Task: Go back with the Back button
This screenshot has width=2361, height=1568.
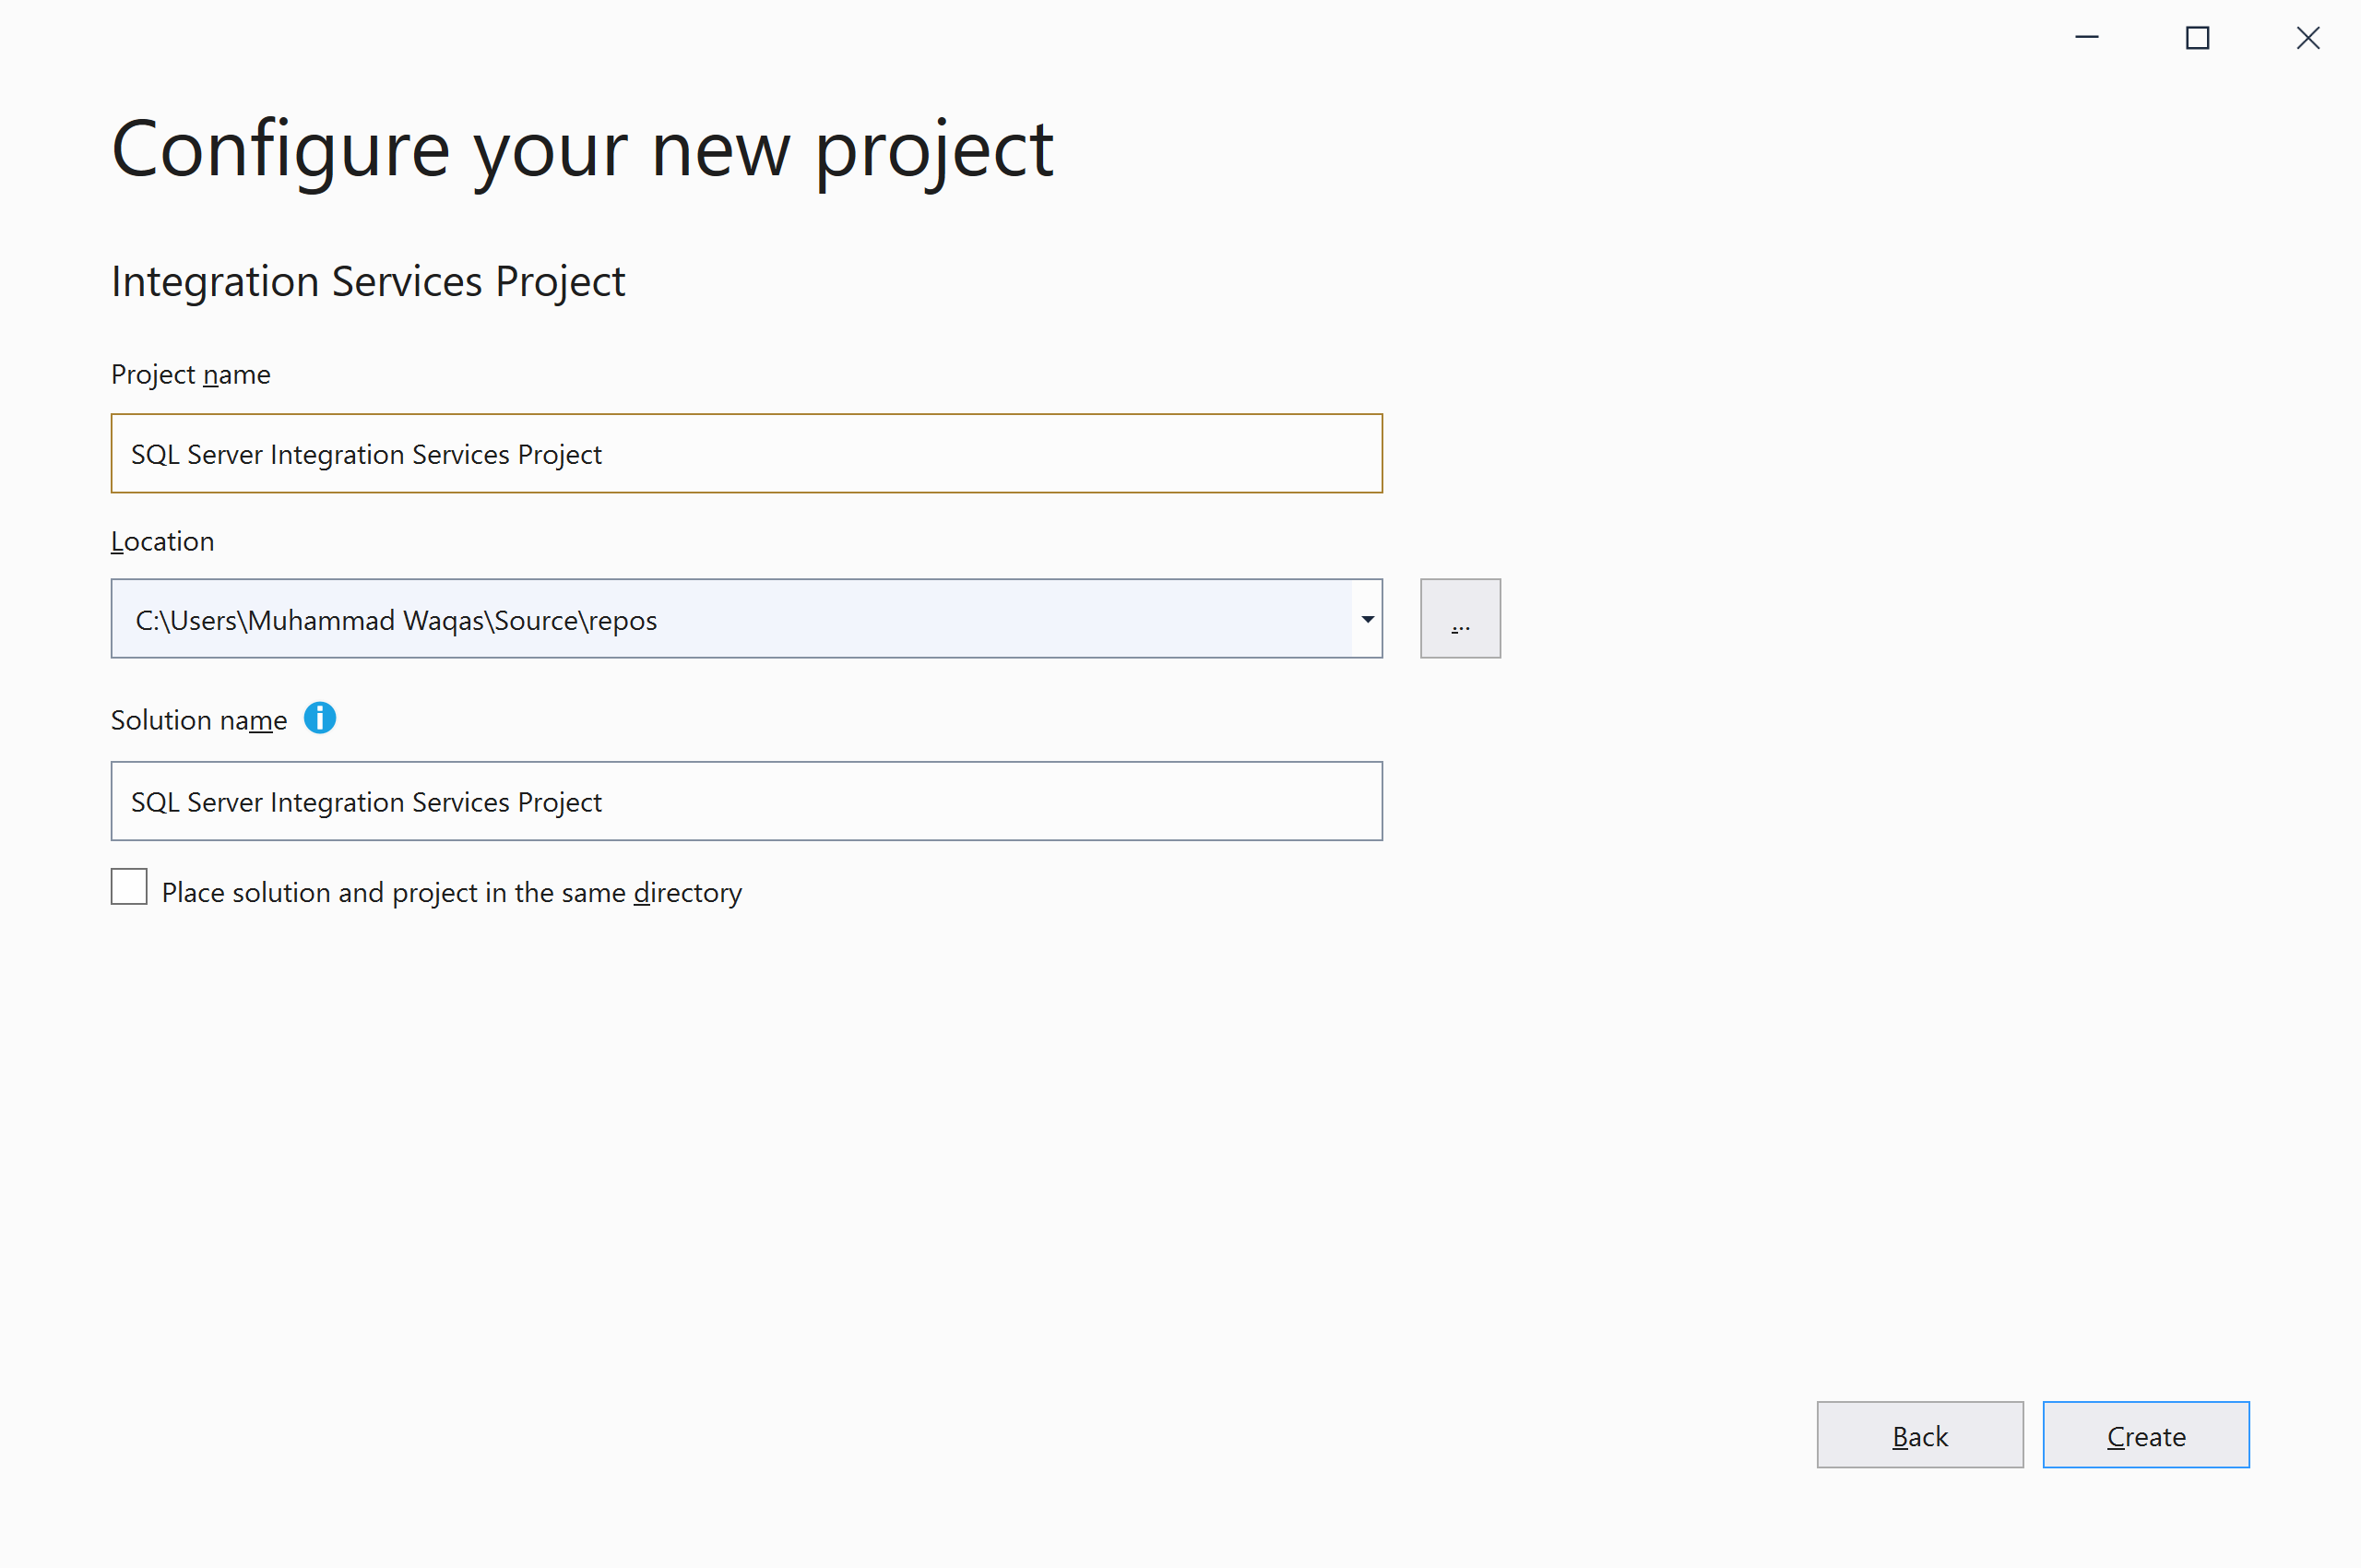Action: pyautogui.click(x=1919, y=1435)
